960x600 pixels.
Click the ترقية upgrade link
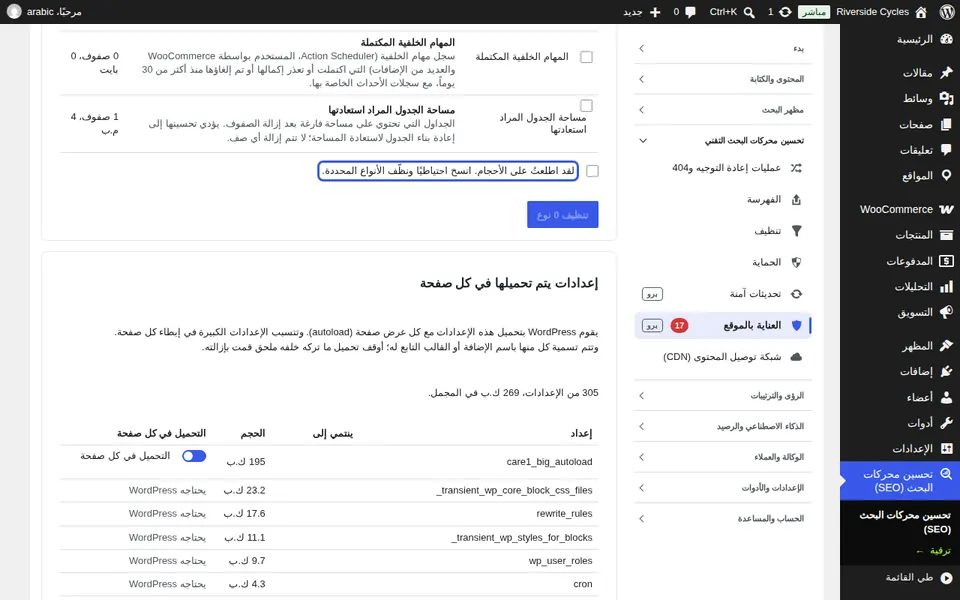(933, 551)
